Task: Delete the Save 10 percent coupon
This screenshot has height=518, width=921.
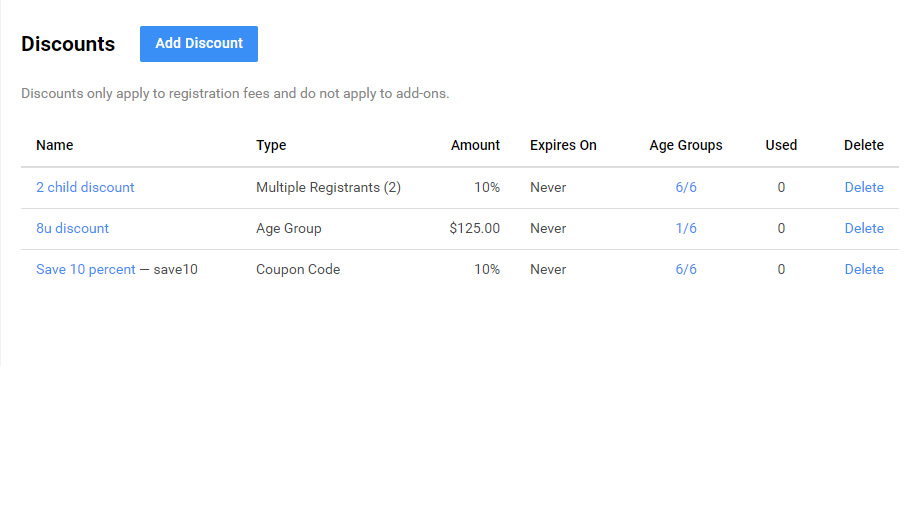Action: click(x=864, y=269)
